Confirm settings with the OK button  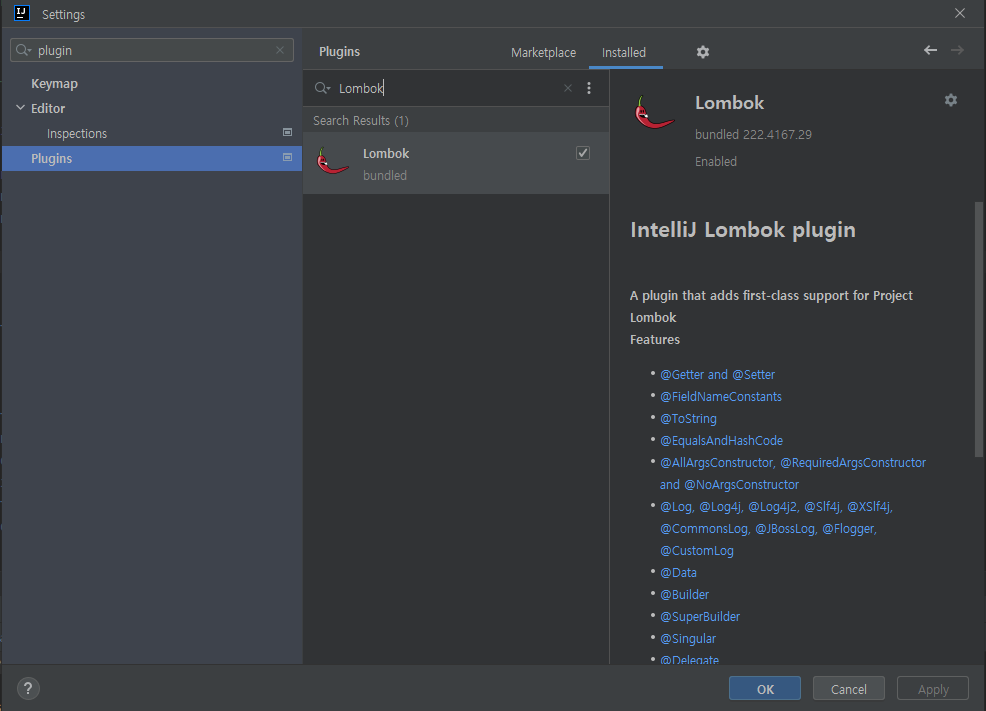[765, 688]
